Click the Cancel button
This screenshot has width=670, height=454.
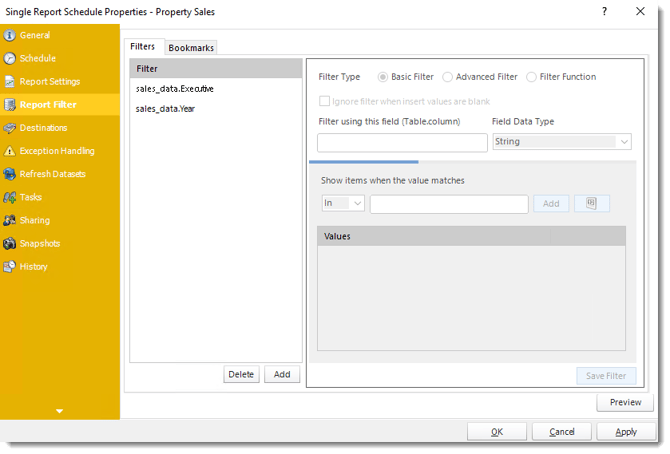pos(561,432)
